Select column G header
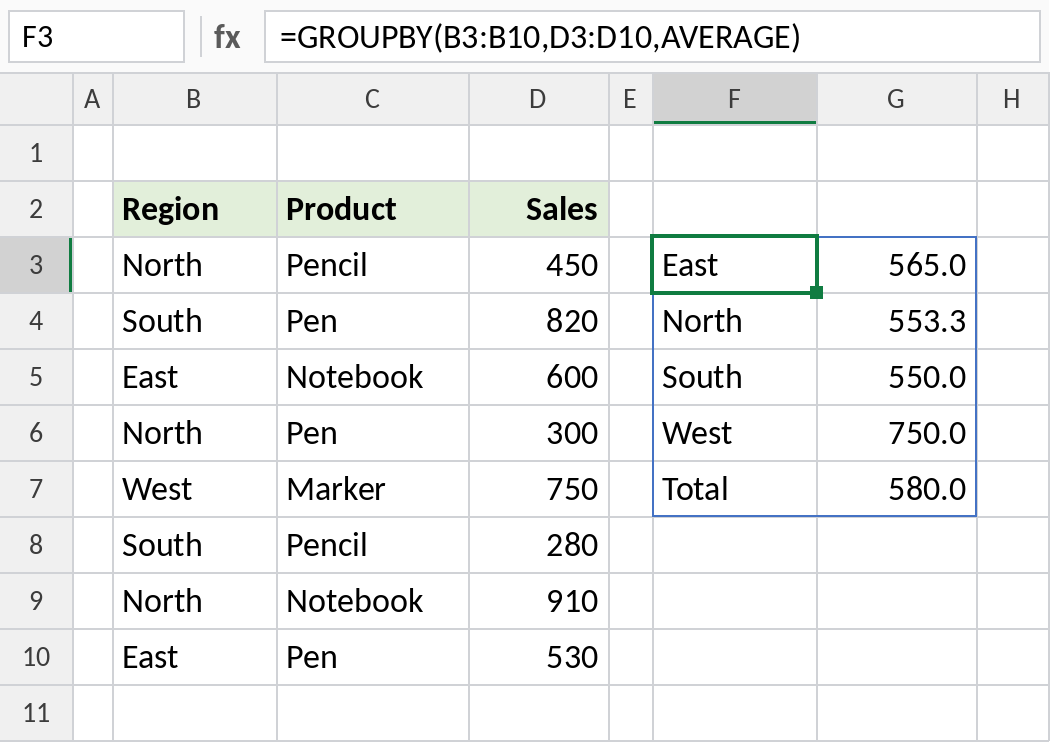The width and height of the screenshot is (1050, 742). click(x=897, y=99)
